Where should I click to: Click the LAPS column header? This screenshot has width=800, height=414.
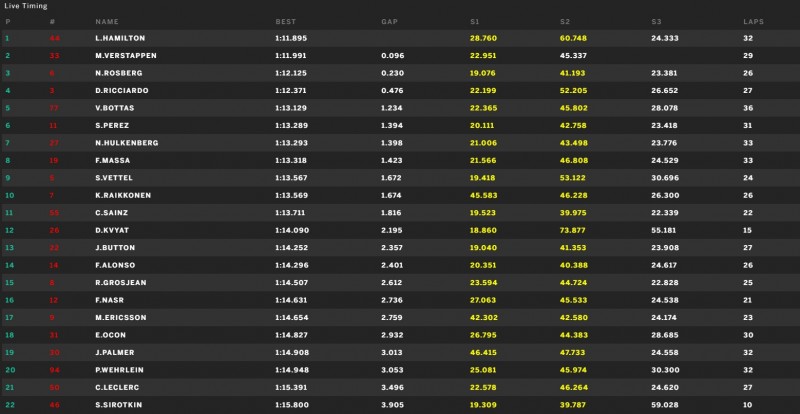point(754,22)
